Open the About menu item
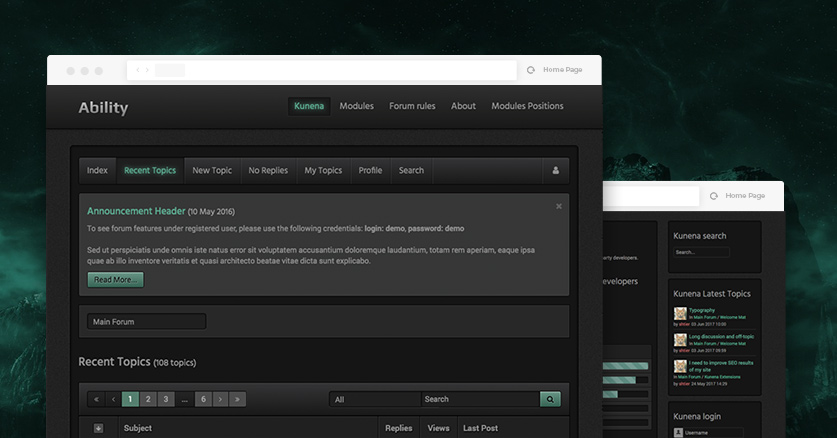 tap(463, 106)
